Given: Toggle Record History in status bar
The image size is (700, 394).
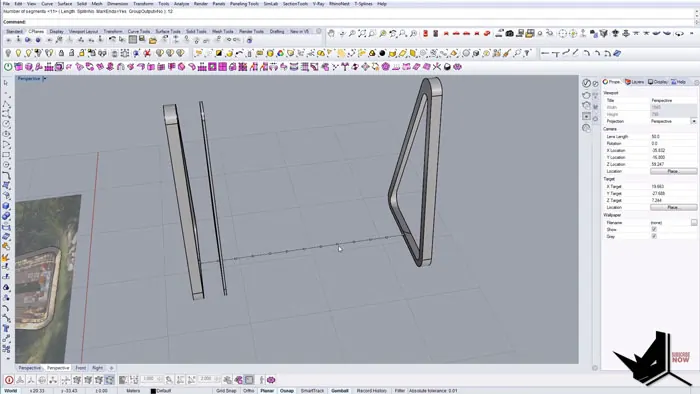Looking at the screenshot, I should coord(371,391).
